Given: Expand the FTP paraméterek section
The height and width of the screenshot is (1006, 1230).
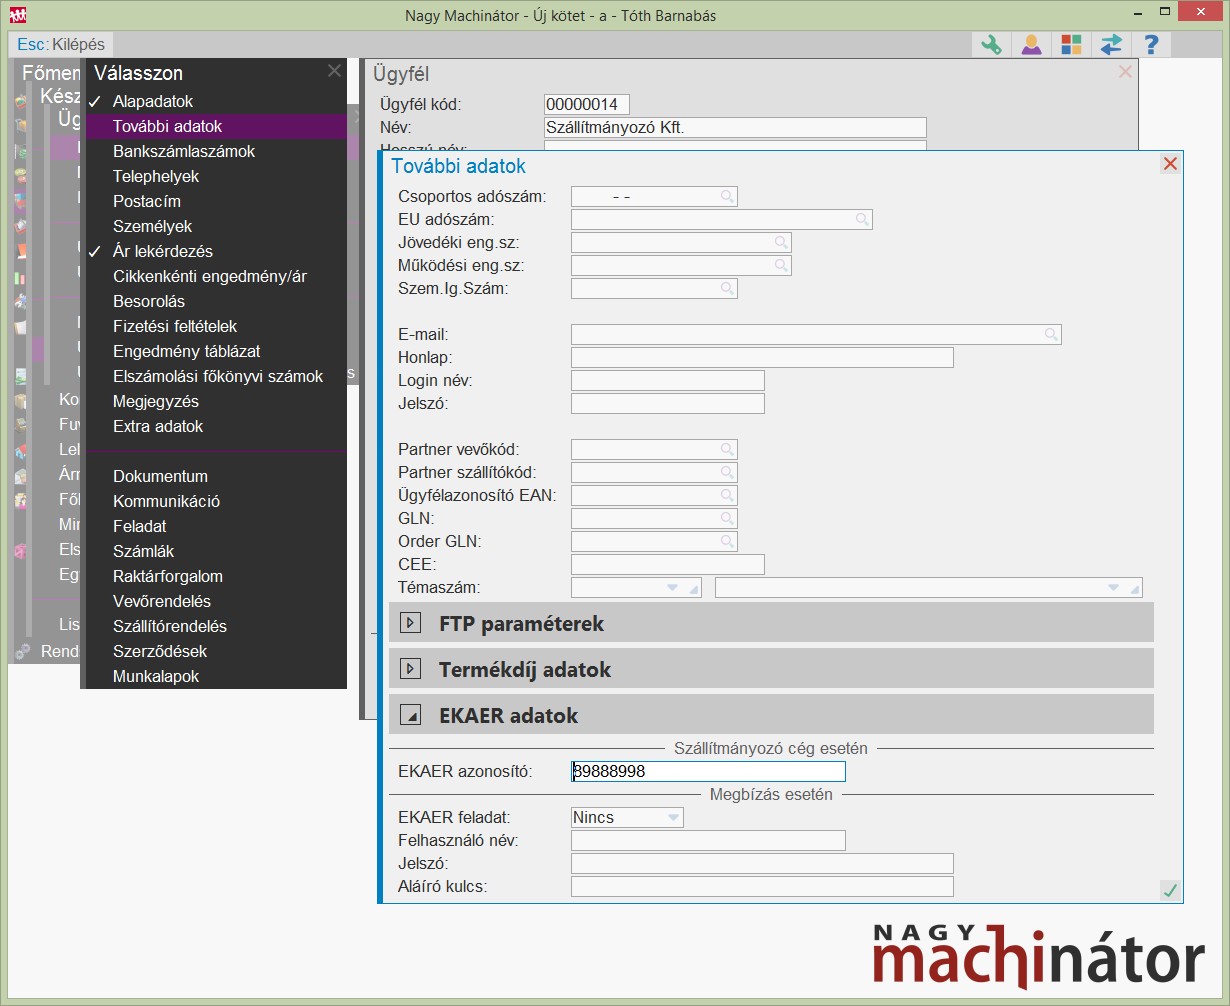Looking at the screenshot, I should [x=410, y=623].
